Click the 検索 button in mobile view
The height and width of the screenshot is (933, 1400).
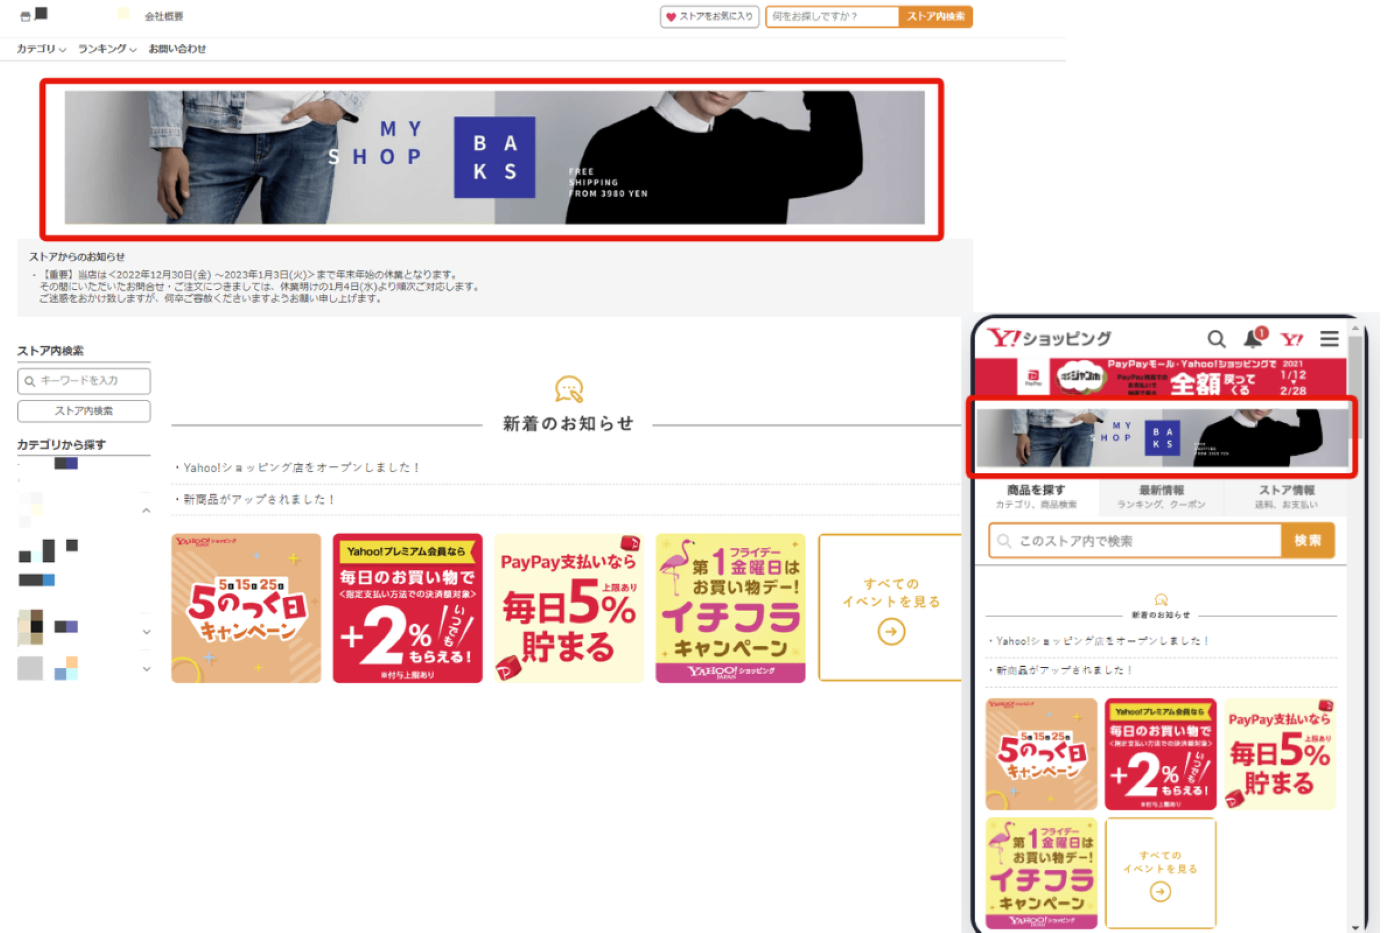[x=1307, y=541]
